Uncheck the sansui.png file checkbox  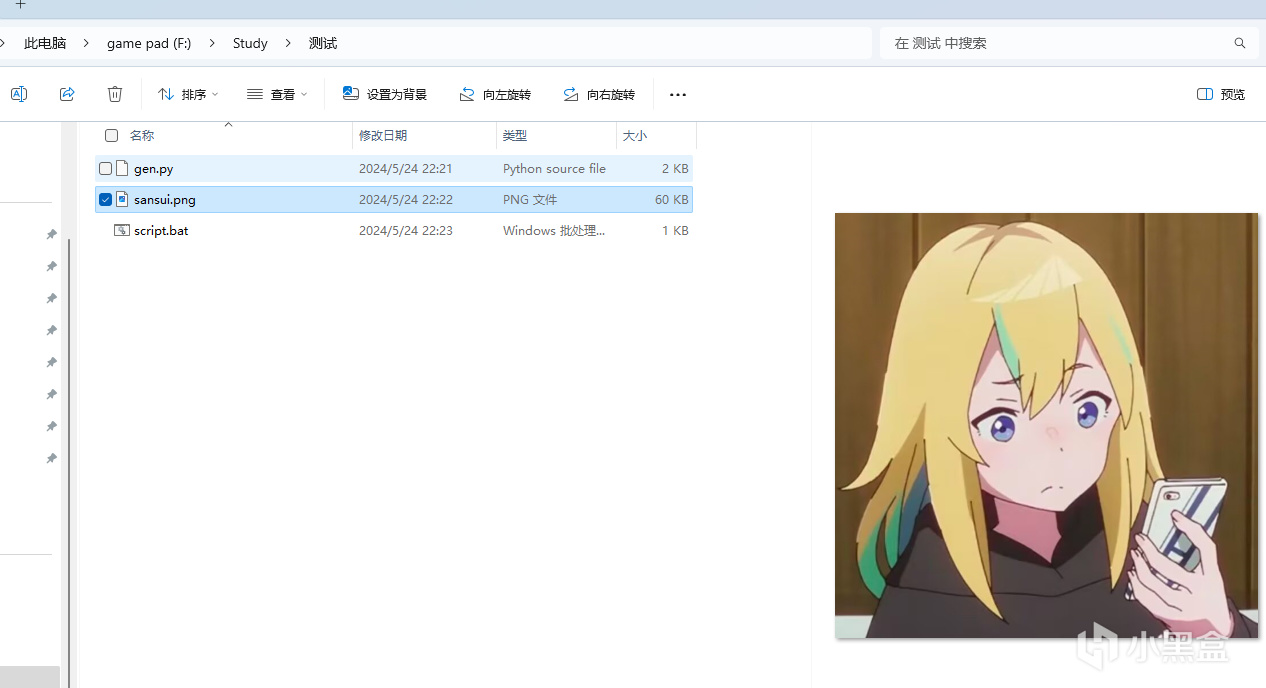105,200
